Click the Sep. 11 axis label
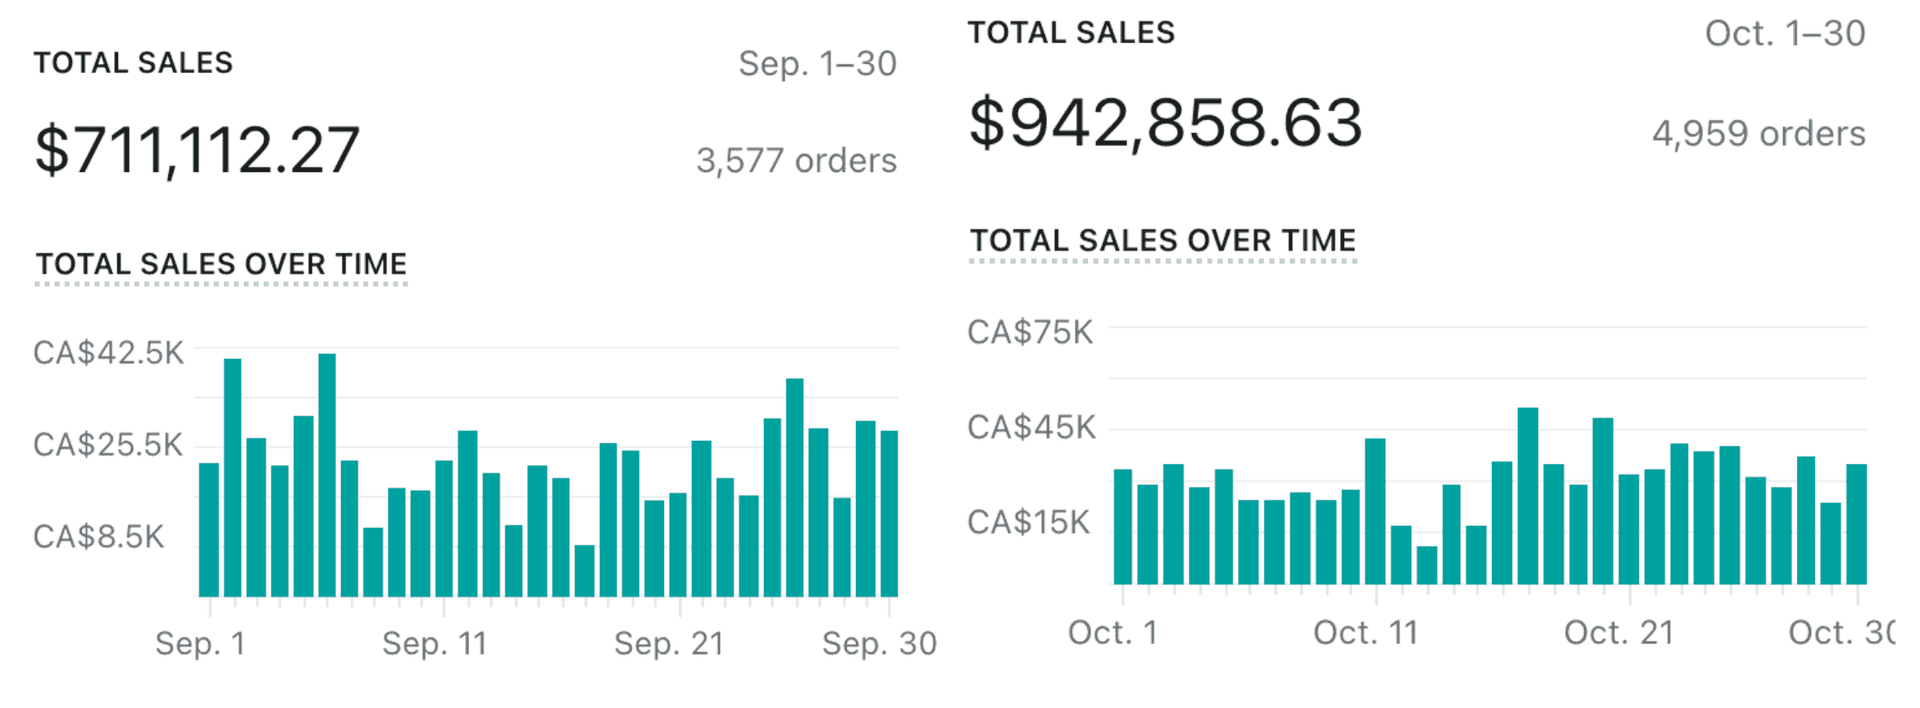This screenshot has width=1920, height=708. tap(434, 643)
